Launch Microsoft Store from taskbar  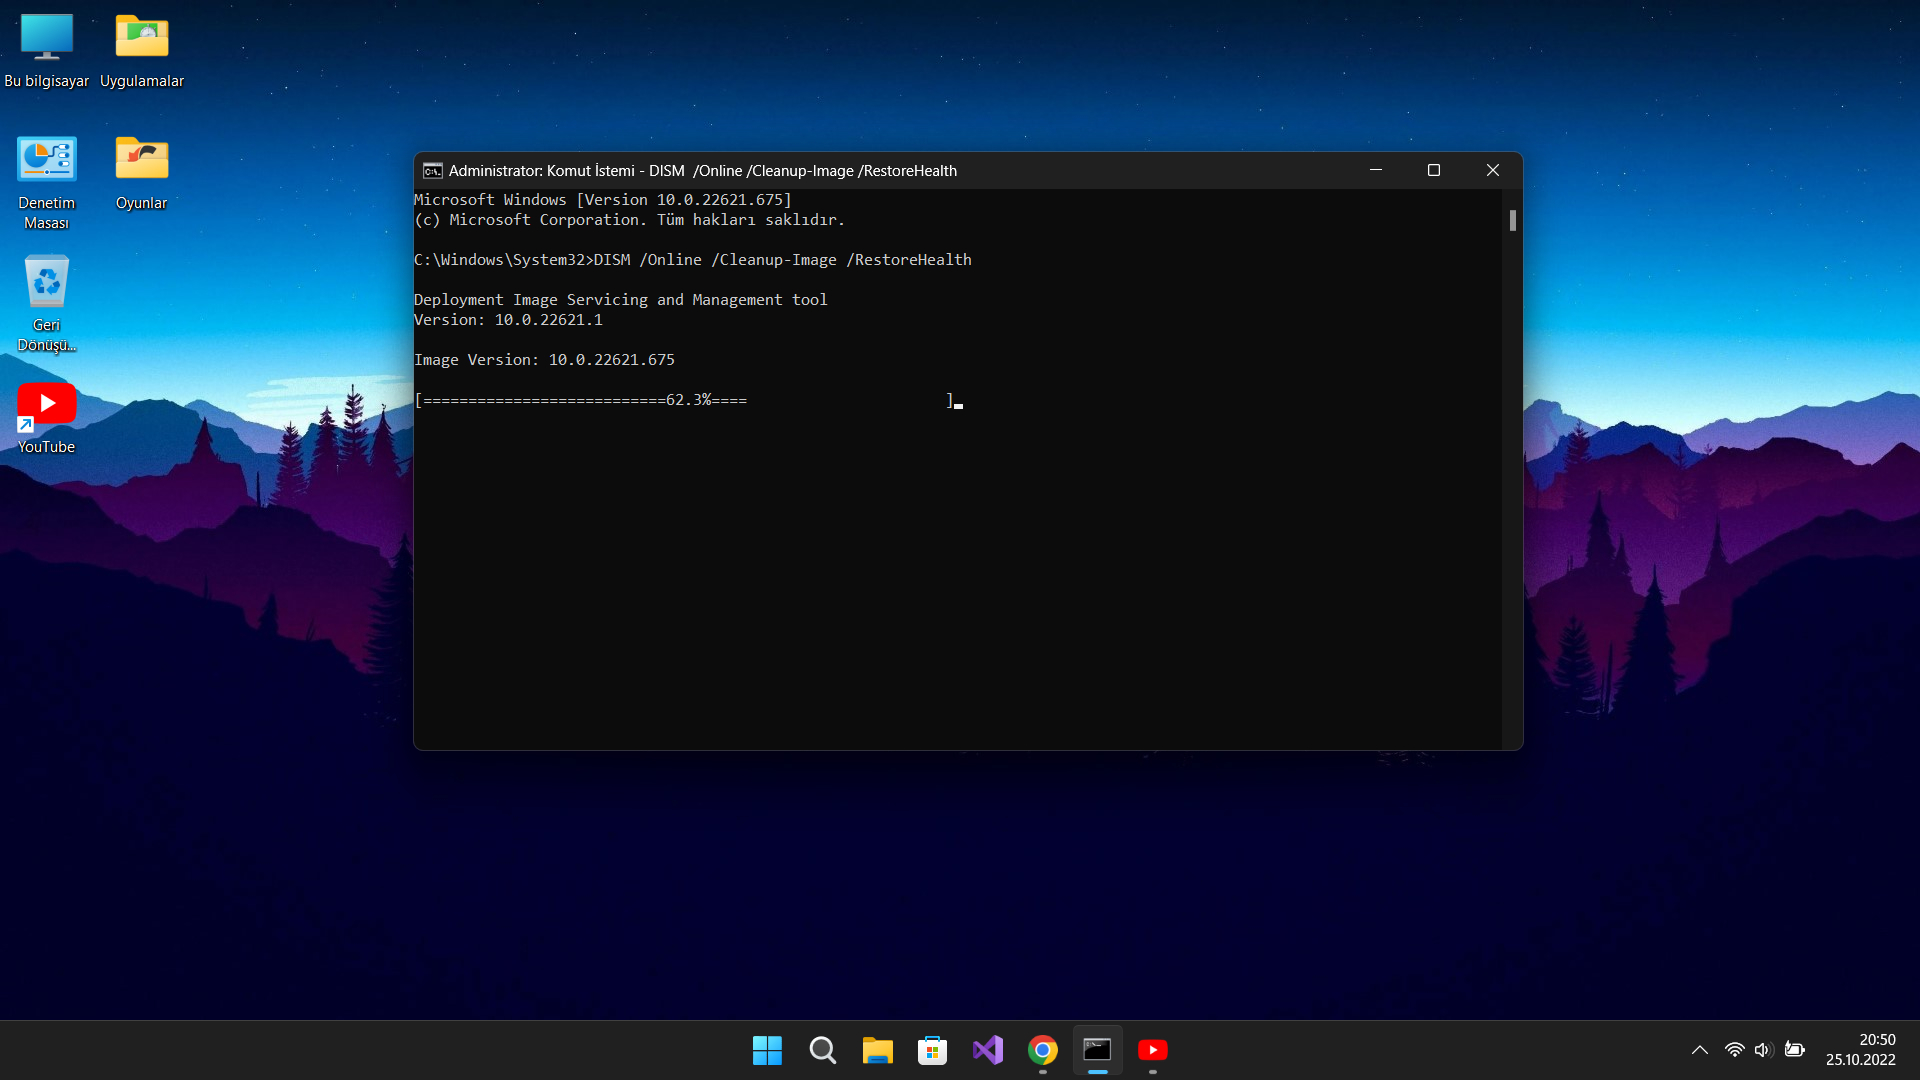point(932,1050)
